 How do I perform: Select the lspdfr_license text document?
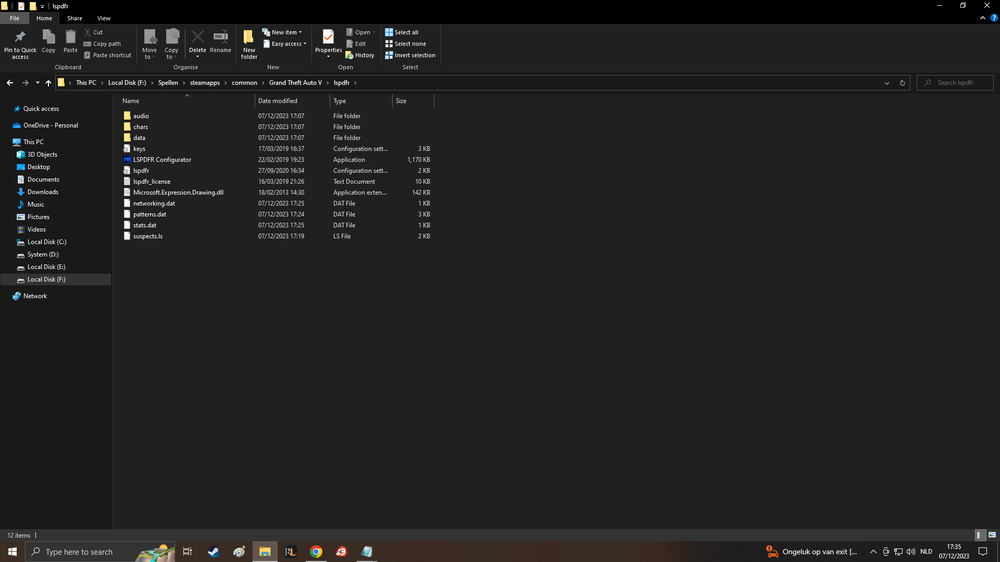(x=152, y=182)
